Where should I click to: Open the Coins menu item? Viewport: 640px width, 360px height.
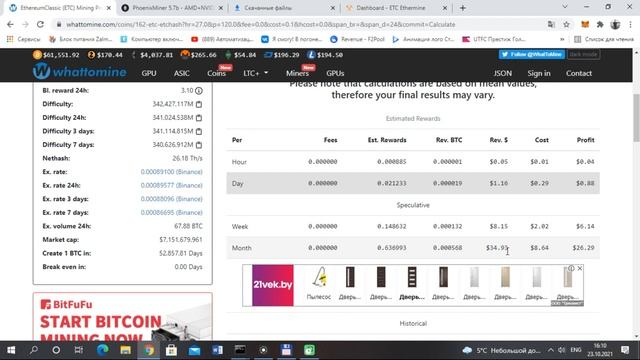coord(216,73)
